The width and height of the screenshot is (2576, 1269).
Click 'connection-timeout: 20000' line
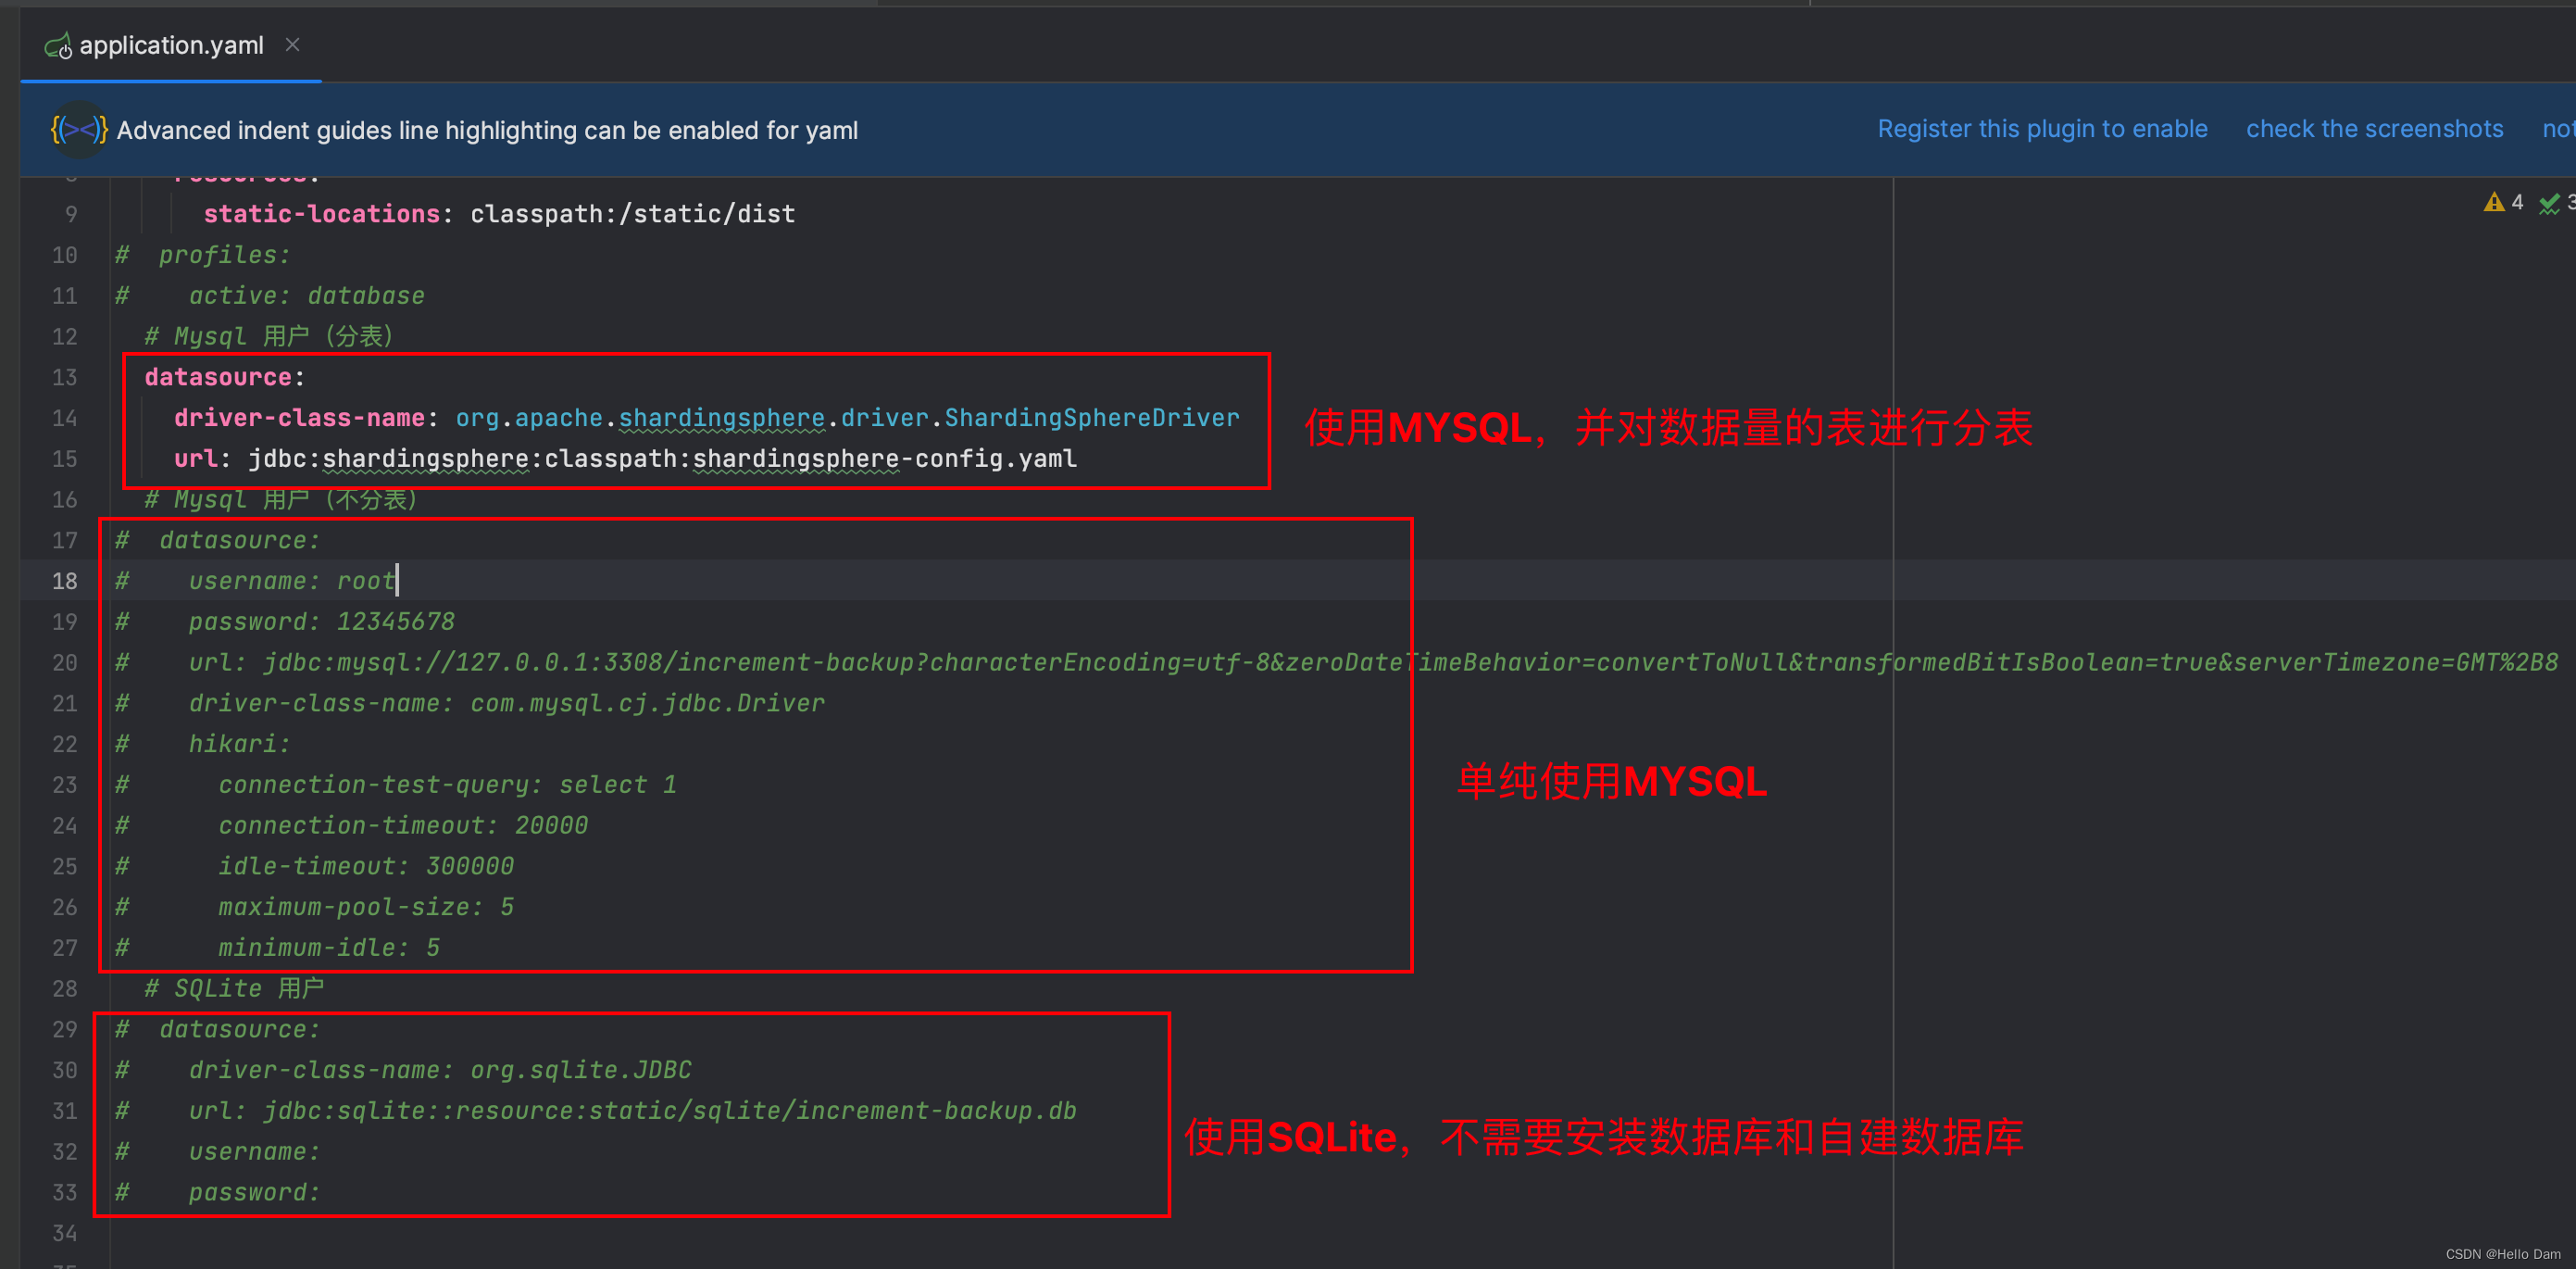point(403,826)
